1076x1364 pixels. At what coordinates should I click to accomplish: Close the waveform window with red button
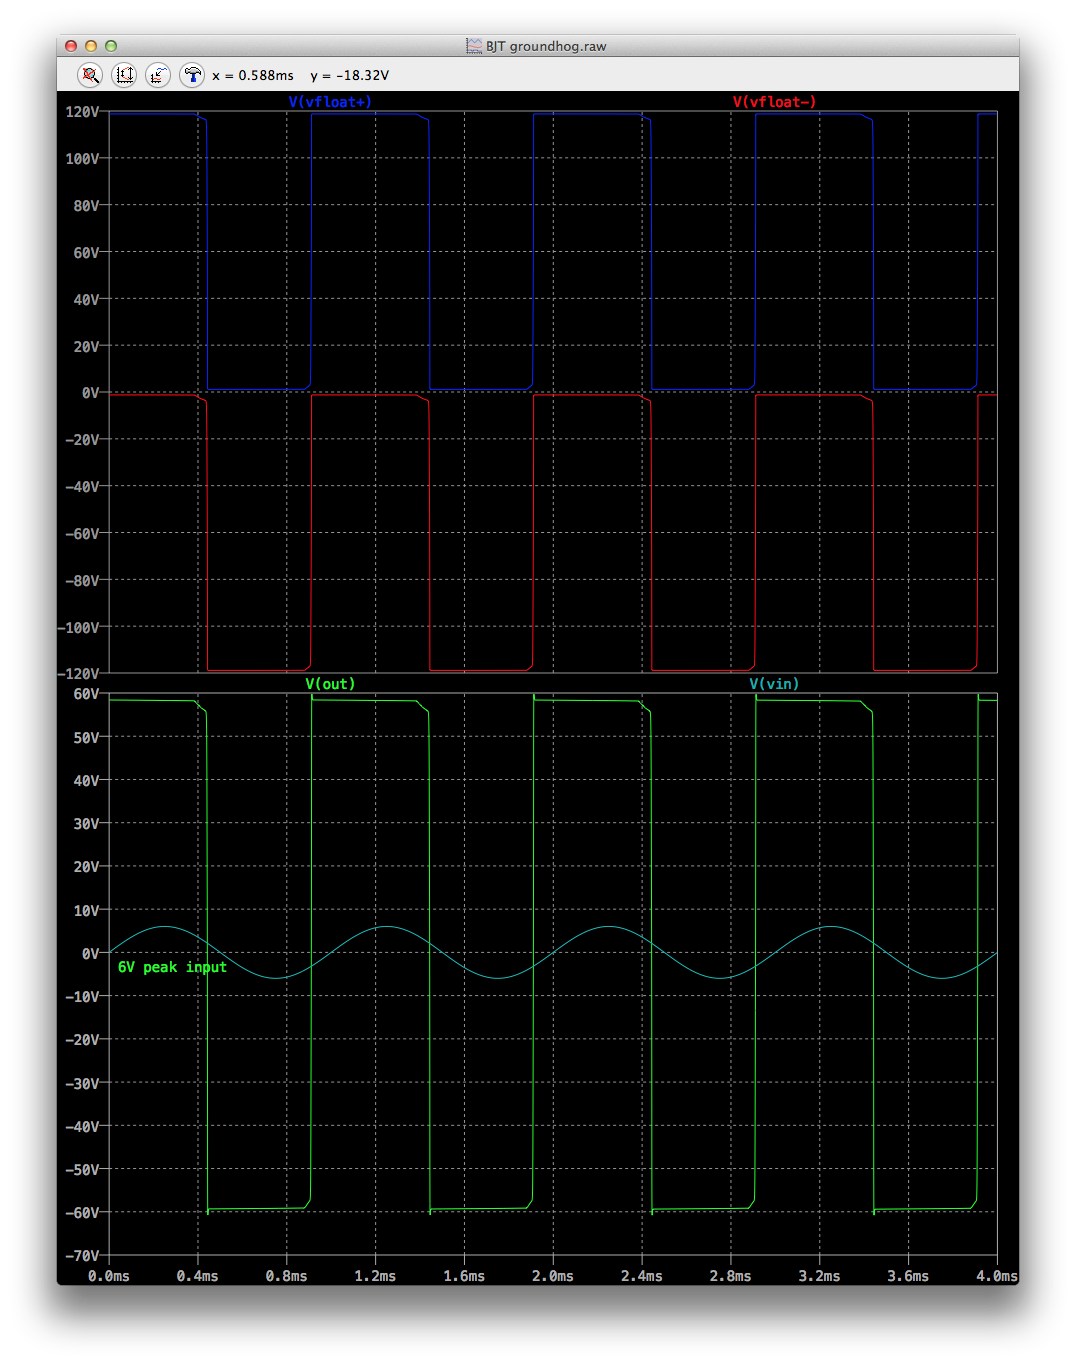[71, 46]
